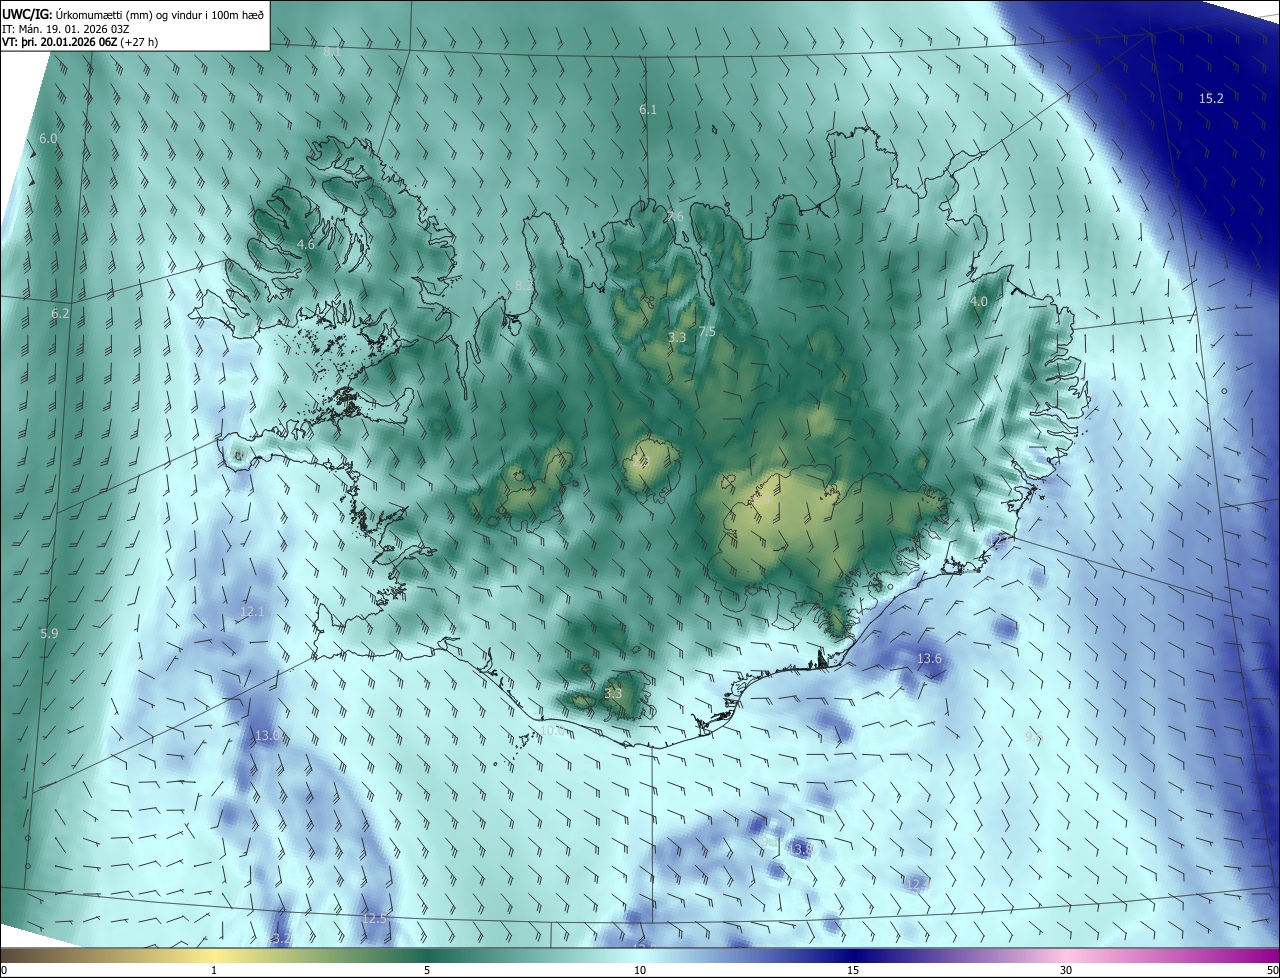Click the 7.5 value label
Viewport: 1280px width, 978px height.
(x=707, y=331)
